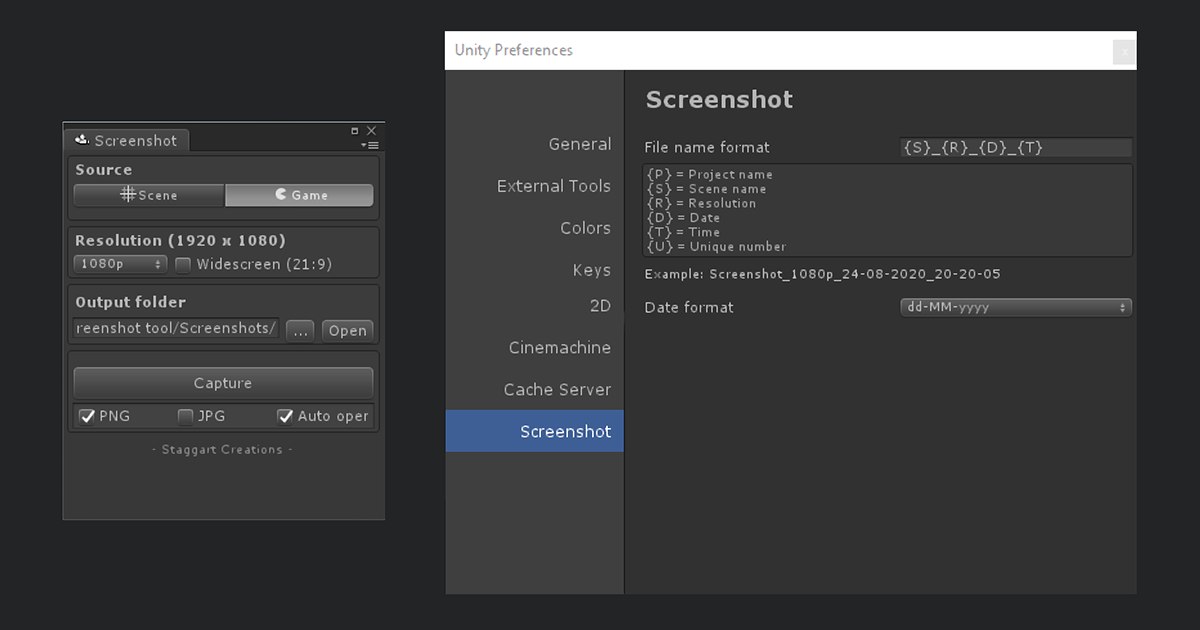Maximize the Screenshot panel
Screen dimensions: 1200x630
354,131
